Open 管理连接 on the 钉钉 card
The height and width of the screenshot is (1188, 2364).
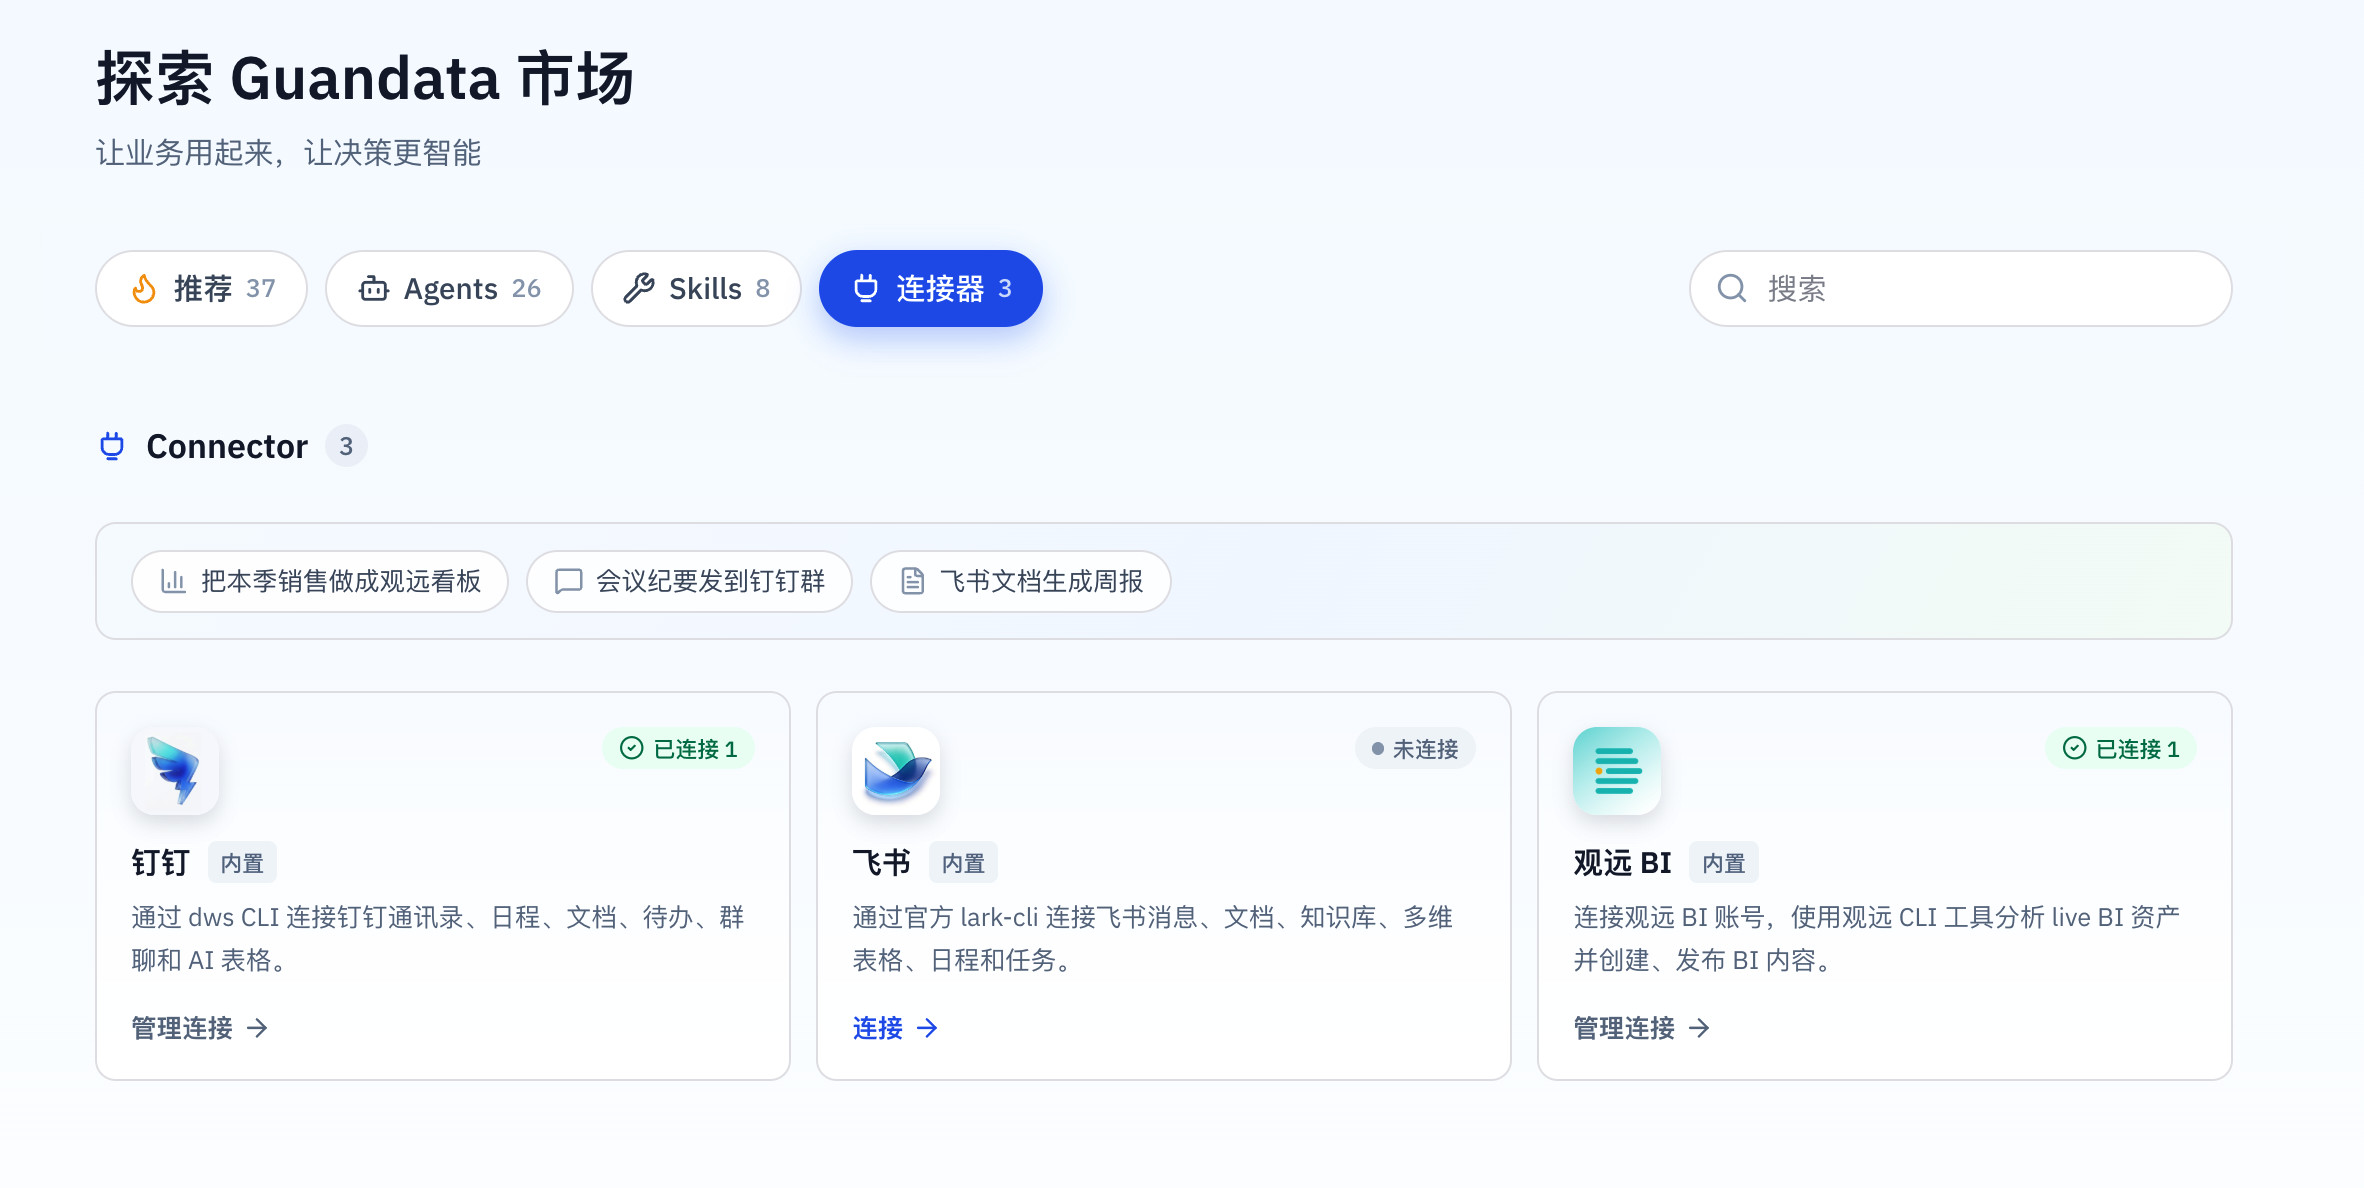click(200, 1028)
